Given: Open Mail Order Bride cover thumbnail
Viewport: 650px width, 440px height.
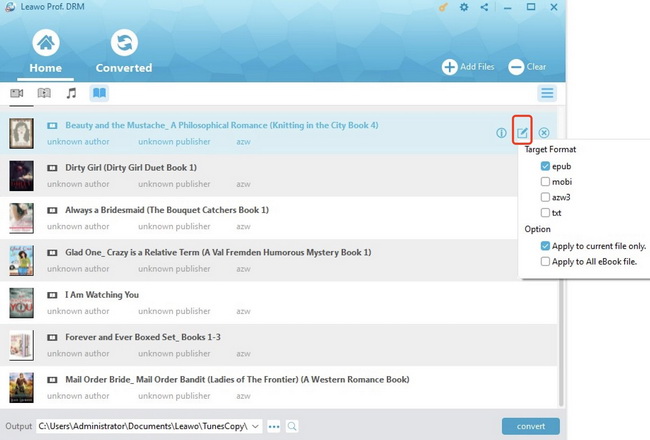Looking at the screenshot, I should tap(22, 387).
